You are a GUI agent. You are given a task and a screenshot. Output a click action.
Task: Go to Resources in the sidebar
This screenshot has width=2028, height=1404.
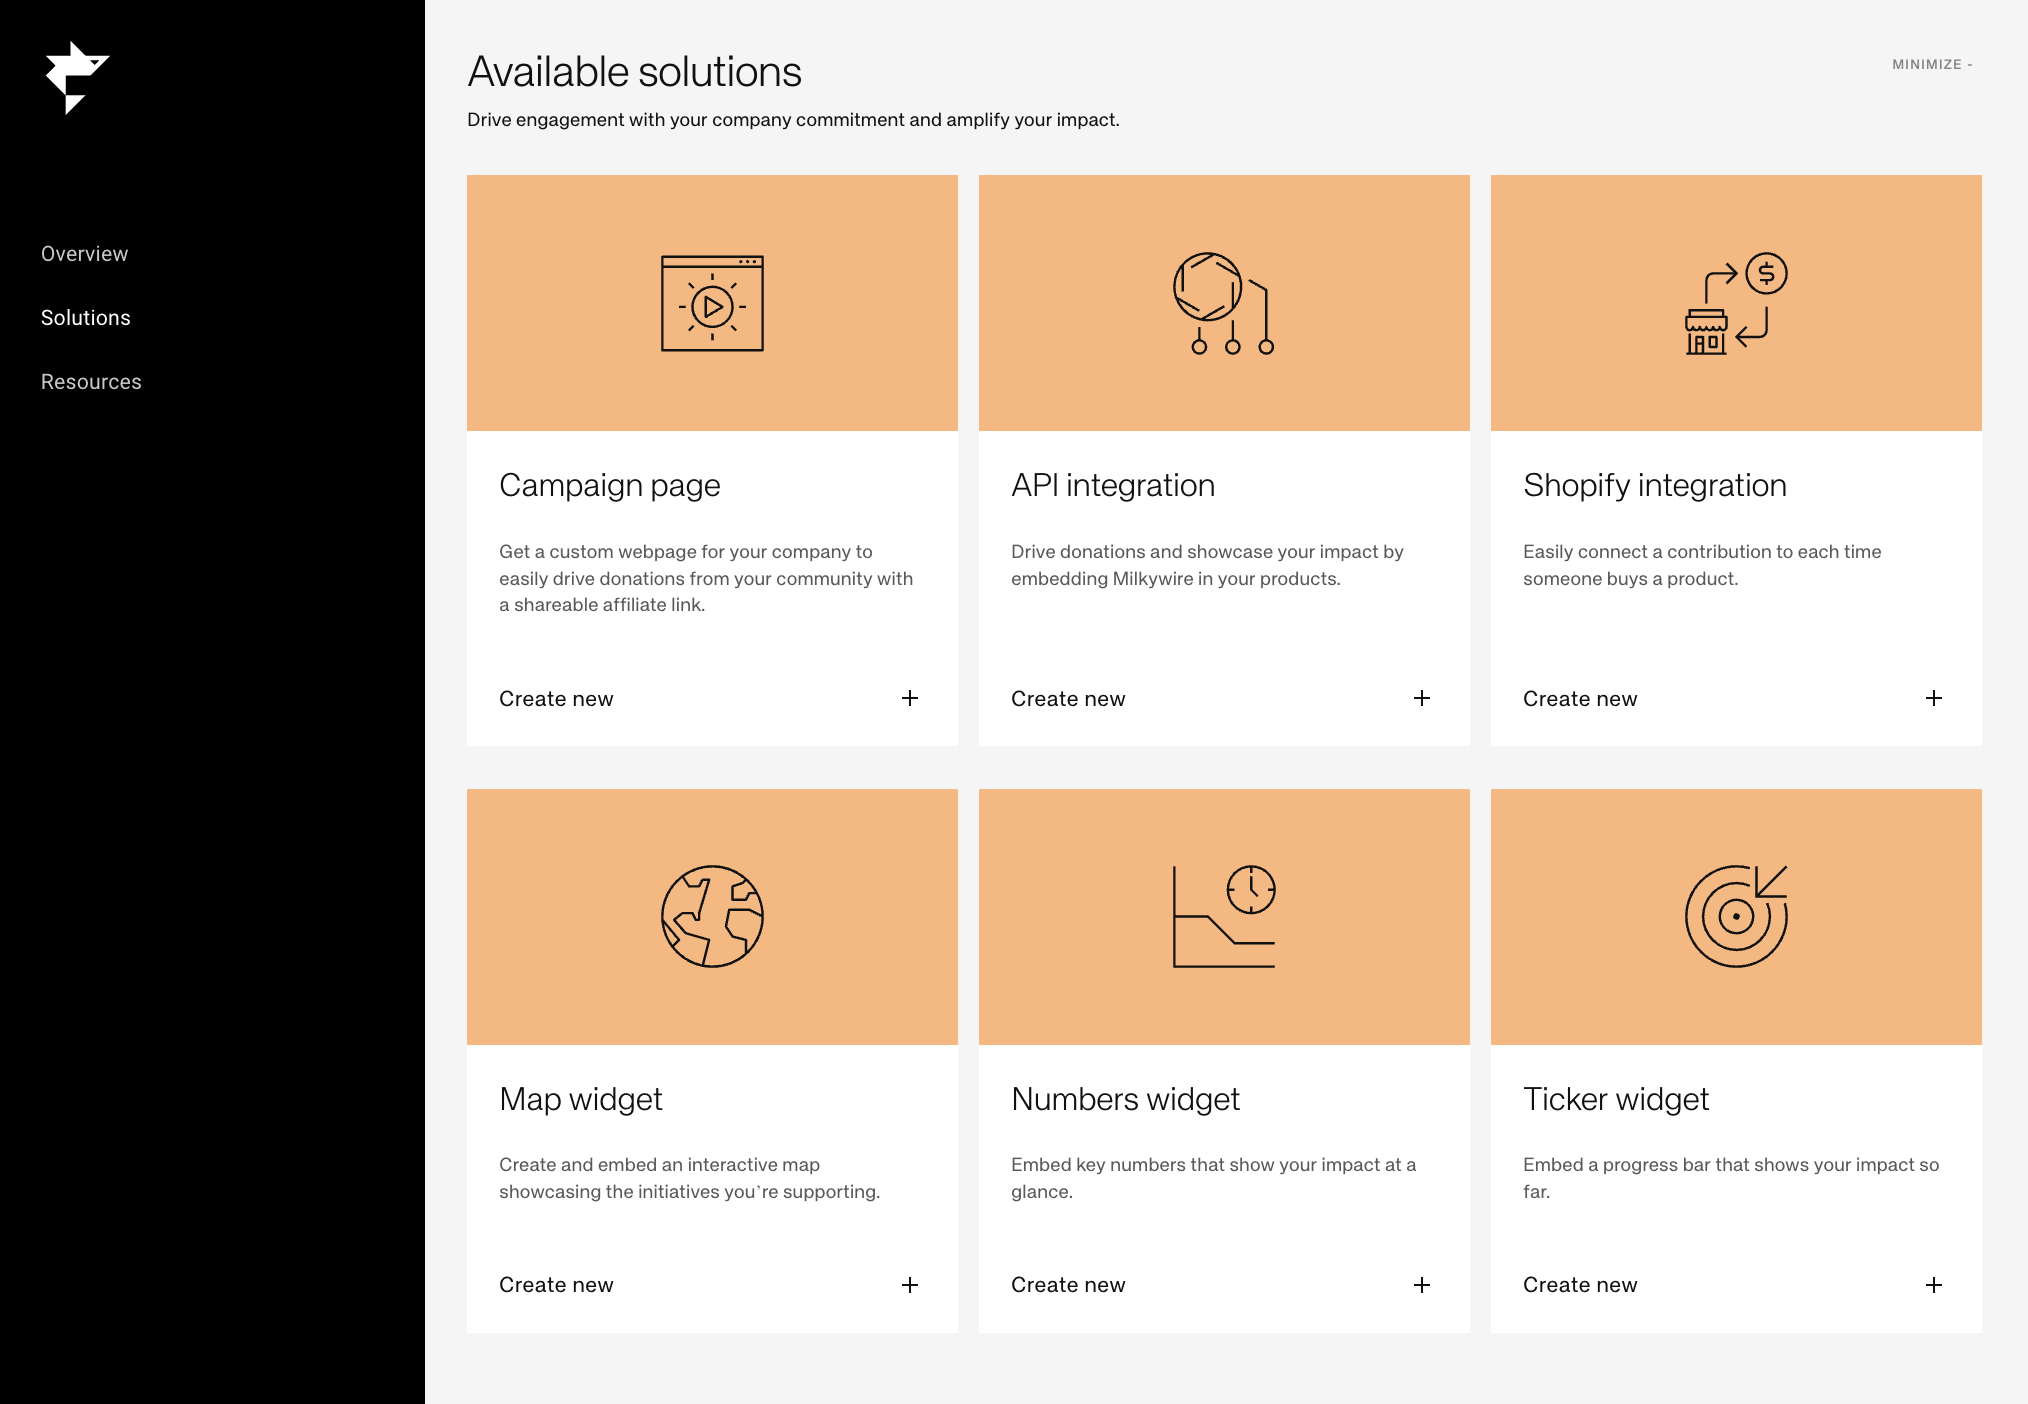[91, 382]
